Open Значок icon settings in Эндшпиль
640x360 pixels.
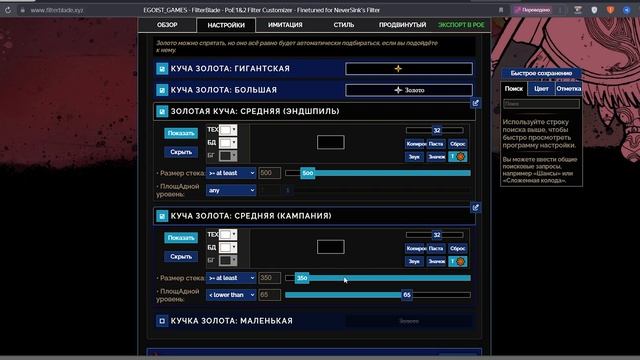click(436, 156)
